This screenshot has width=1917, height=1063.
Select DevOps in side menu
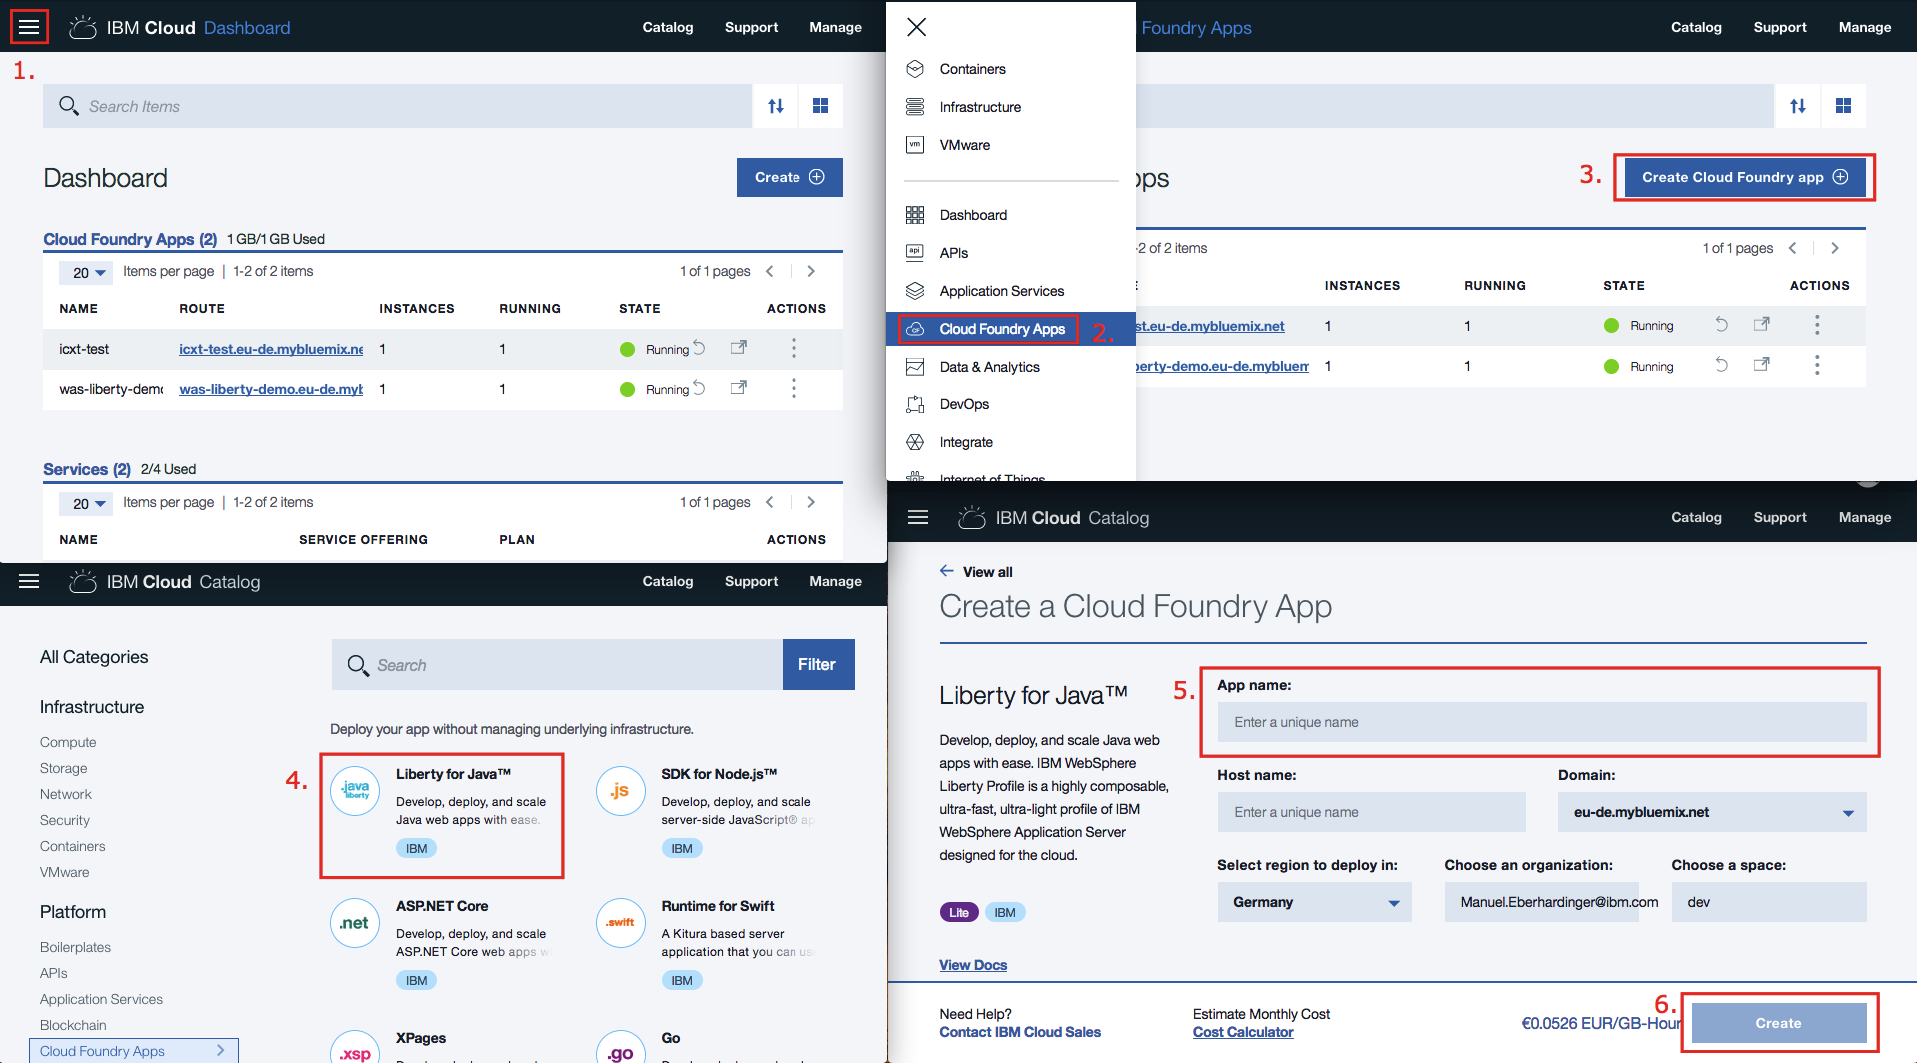[x=964, y=404]
